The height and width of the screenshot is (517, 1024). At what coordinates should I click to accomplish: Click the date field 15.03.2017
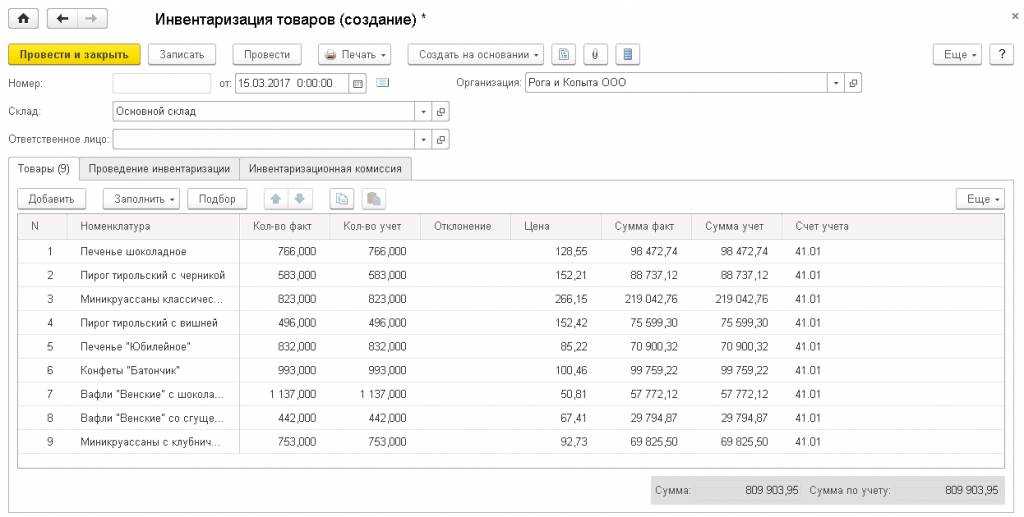[292, 84]
